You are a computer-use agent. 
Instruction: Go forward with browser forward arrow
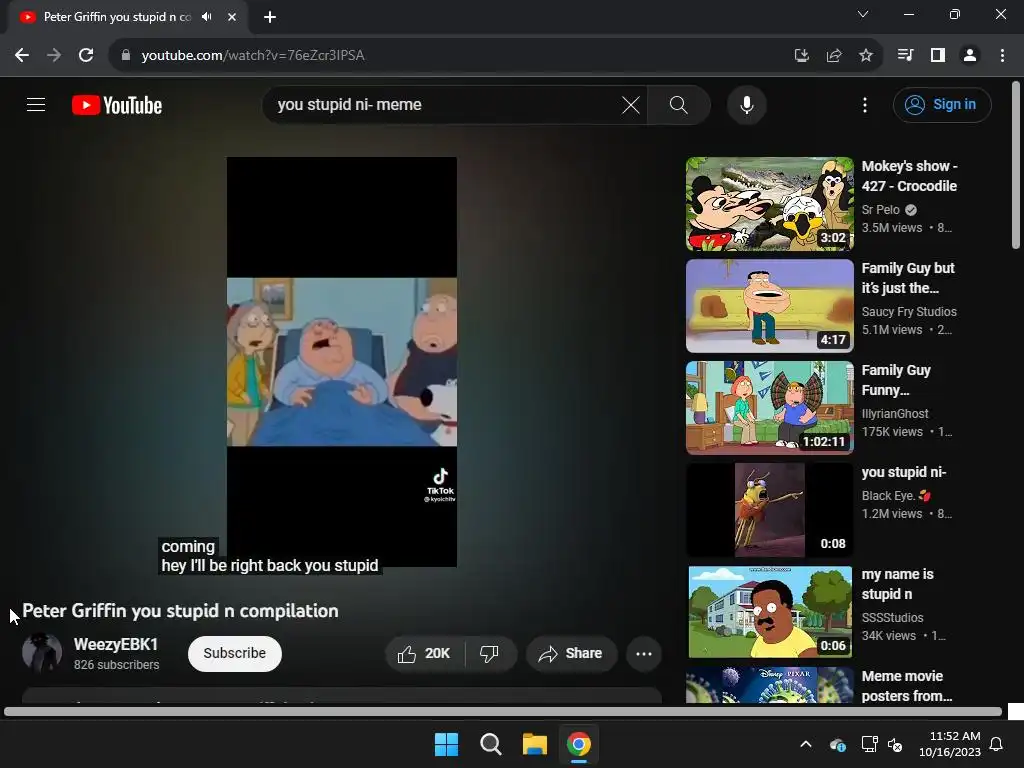tap(54, 56)
